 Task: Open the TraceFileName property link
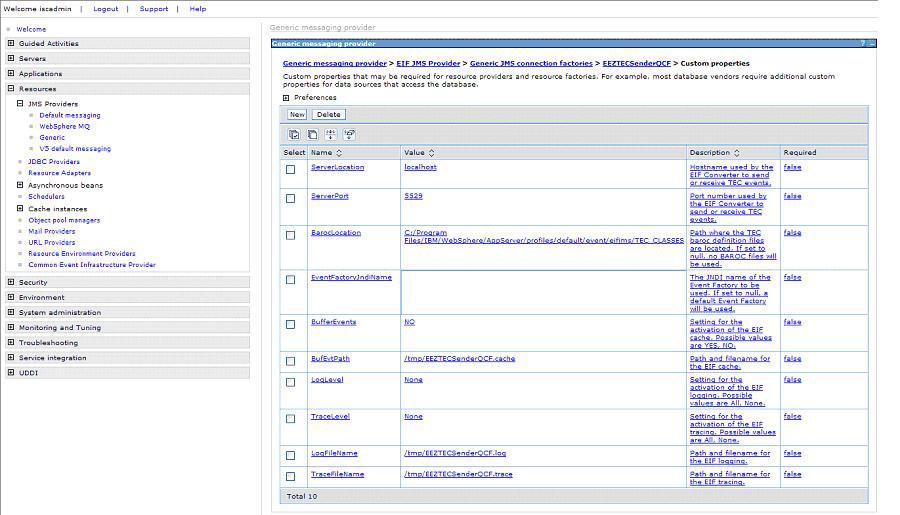point(338,474)
